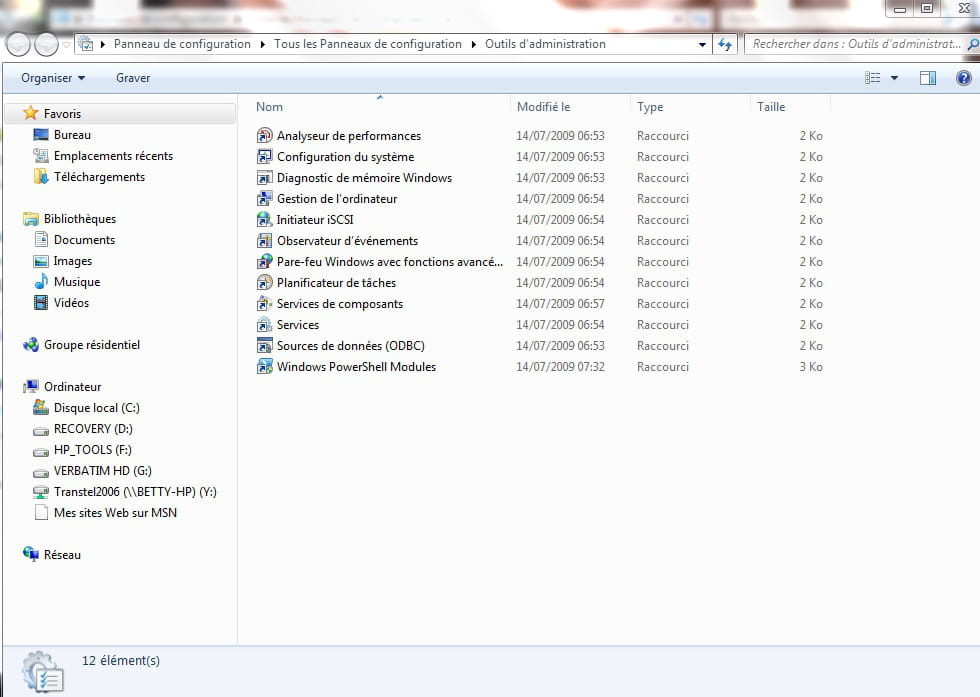Go forward with the forward arrow
The height and width of the screenshot is (697, 980).
pyautogui.click(x=46, y=44)
